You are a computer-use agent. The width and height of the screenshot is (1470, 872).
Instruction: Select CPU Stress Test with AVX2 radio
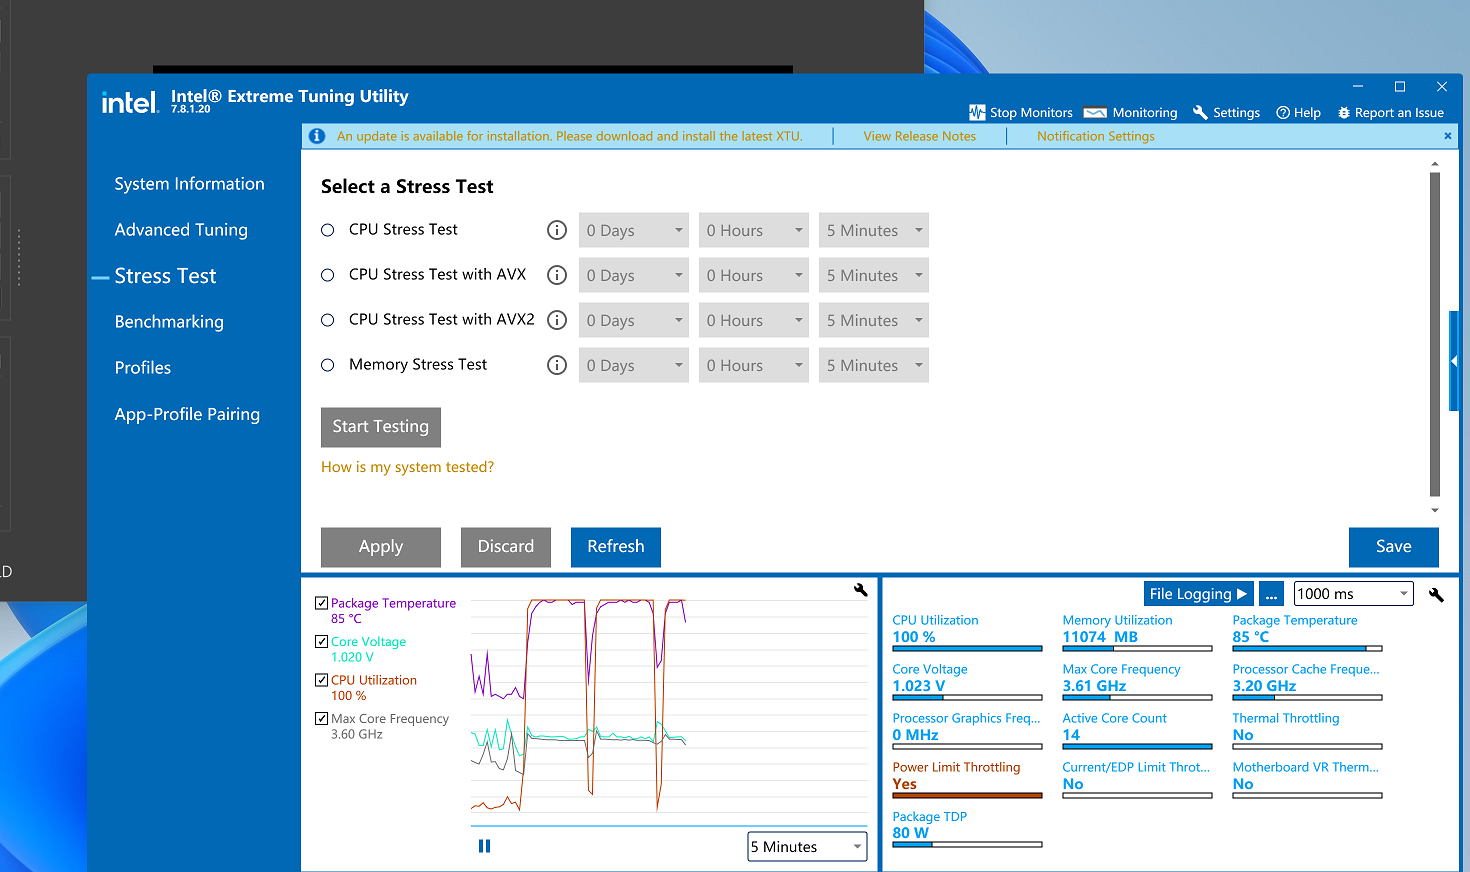click(327, 320)
